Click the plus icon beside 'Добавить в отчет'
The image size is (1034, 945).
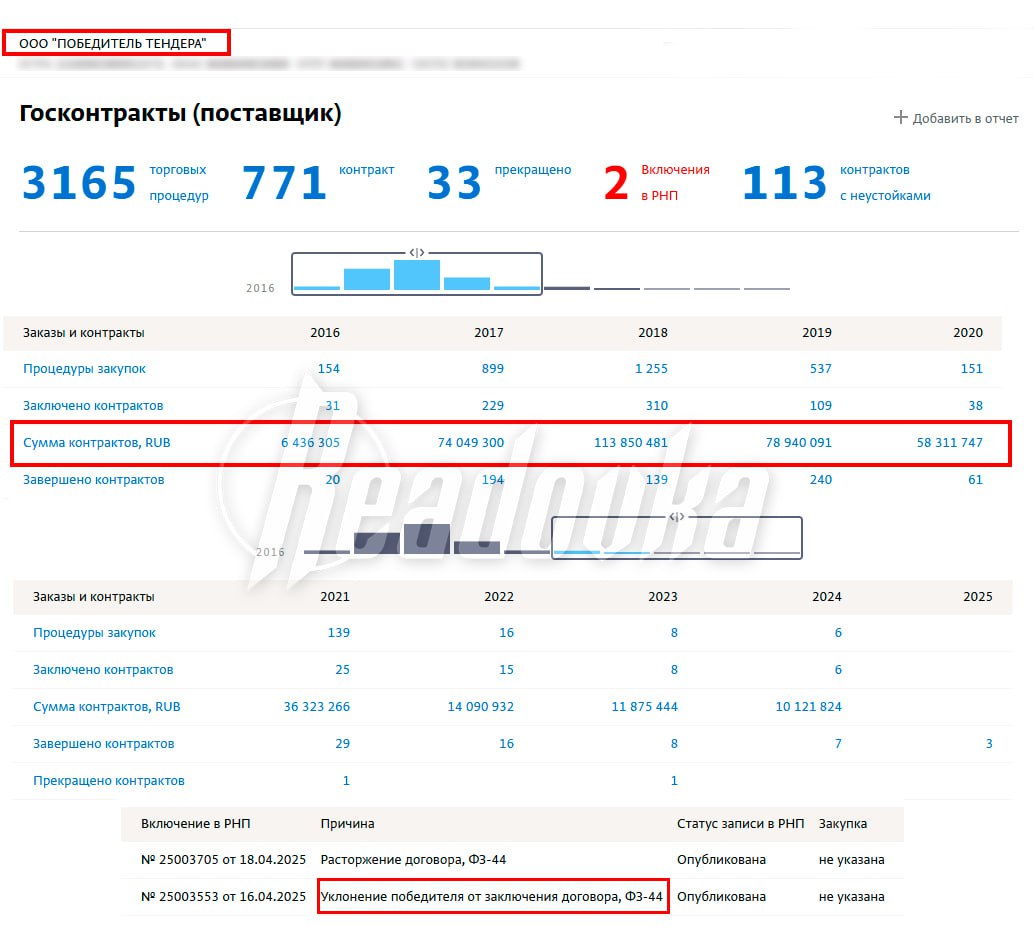pyautogui.click(x=900, y=118)
